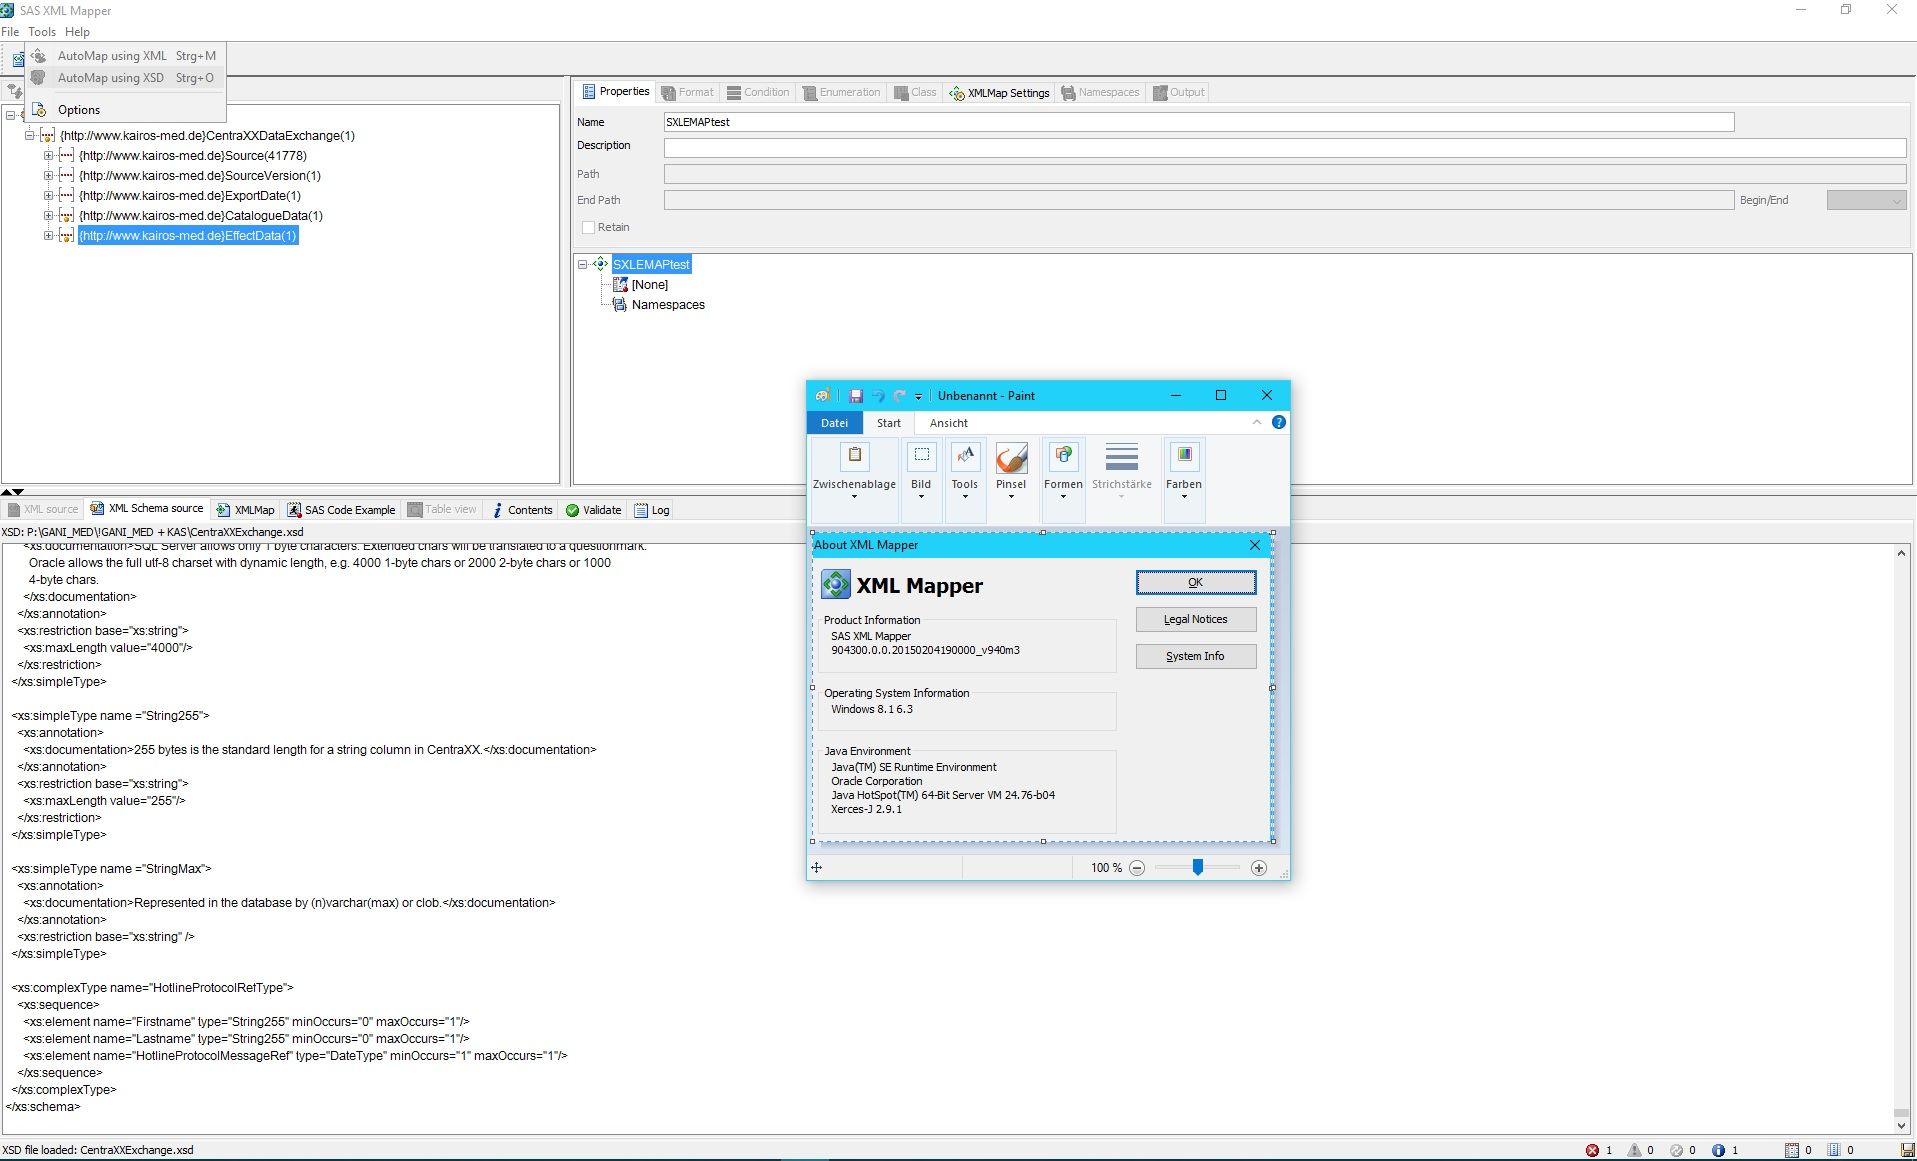The height and width of the screenshot is (1161, 1917).
Task: Click the schema source vertical scrollbar down arrow
Action: (x=1901, y=1125)
